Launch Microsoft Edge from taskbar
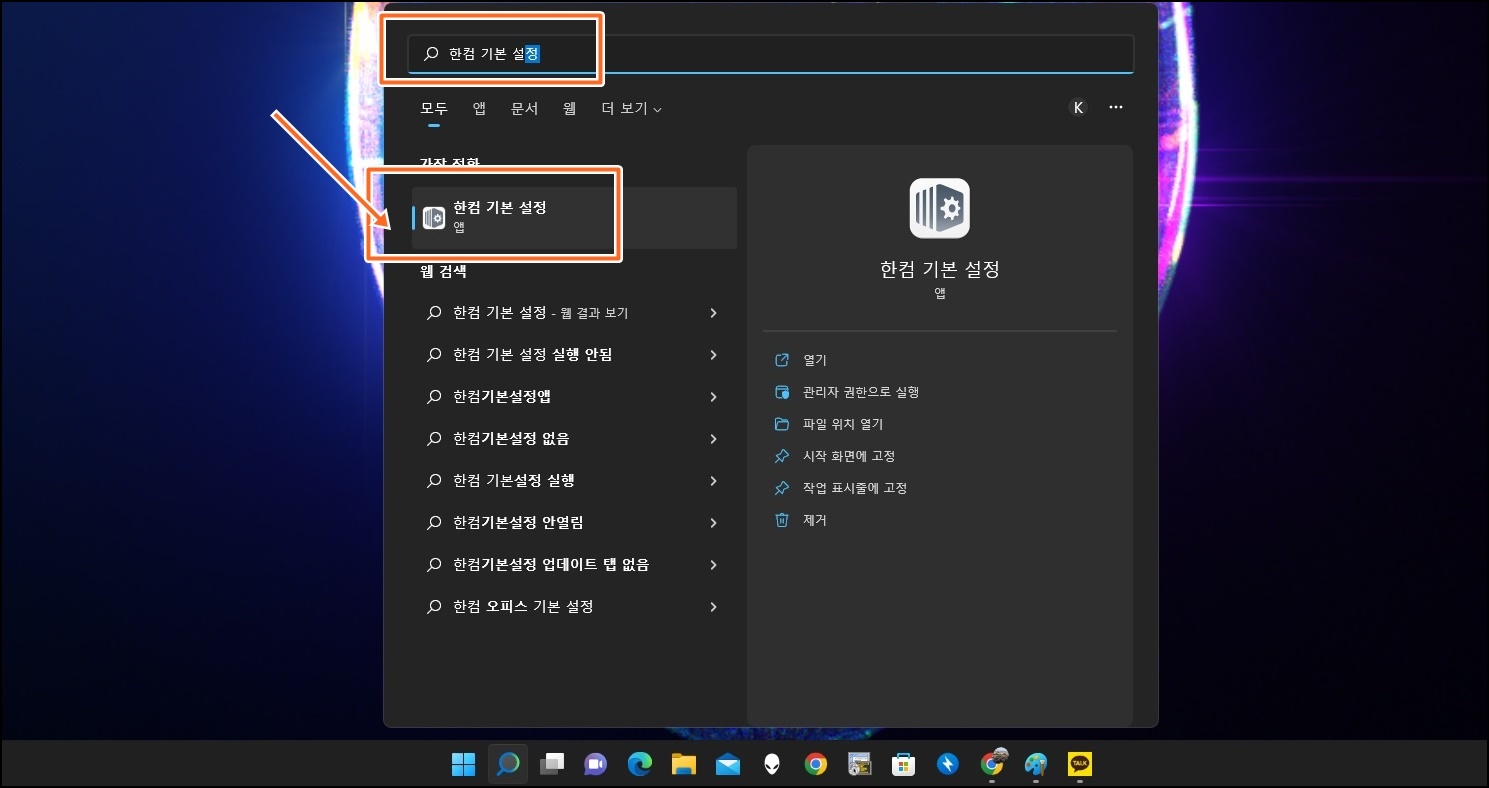Image resolution: width=1489 pixels, height=788 pixels. (640, 764)
